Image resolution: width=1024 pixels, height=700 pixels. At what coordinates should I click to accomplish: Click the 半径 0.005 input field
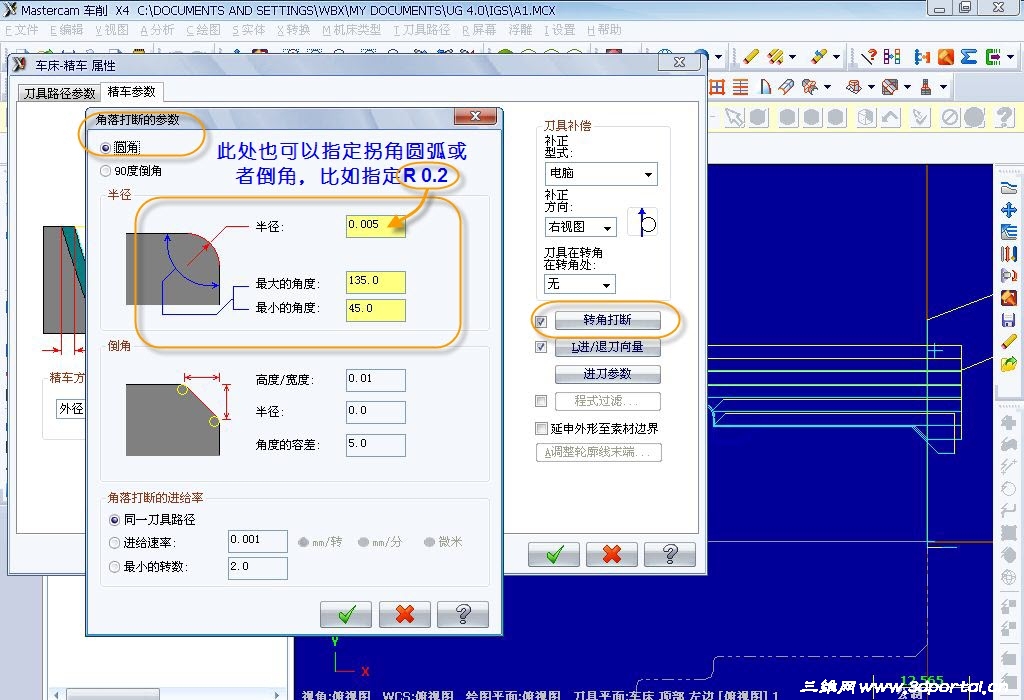click(376, 226)
